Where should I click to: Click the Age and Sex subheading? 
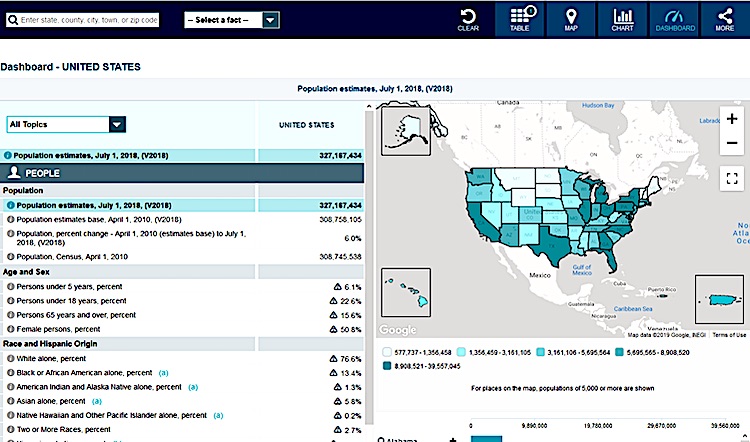(26, 272)
